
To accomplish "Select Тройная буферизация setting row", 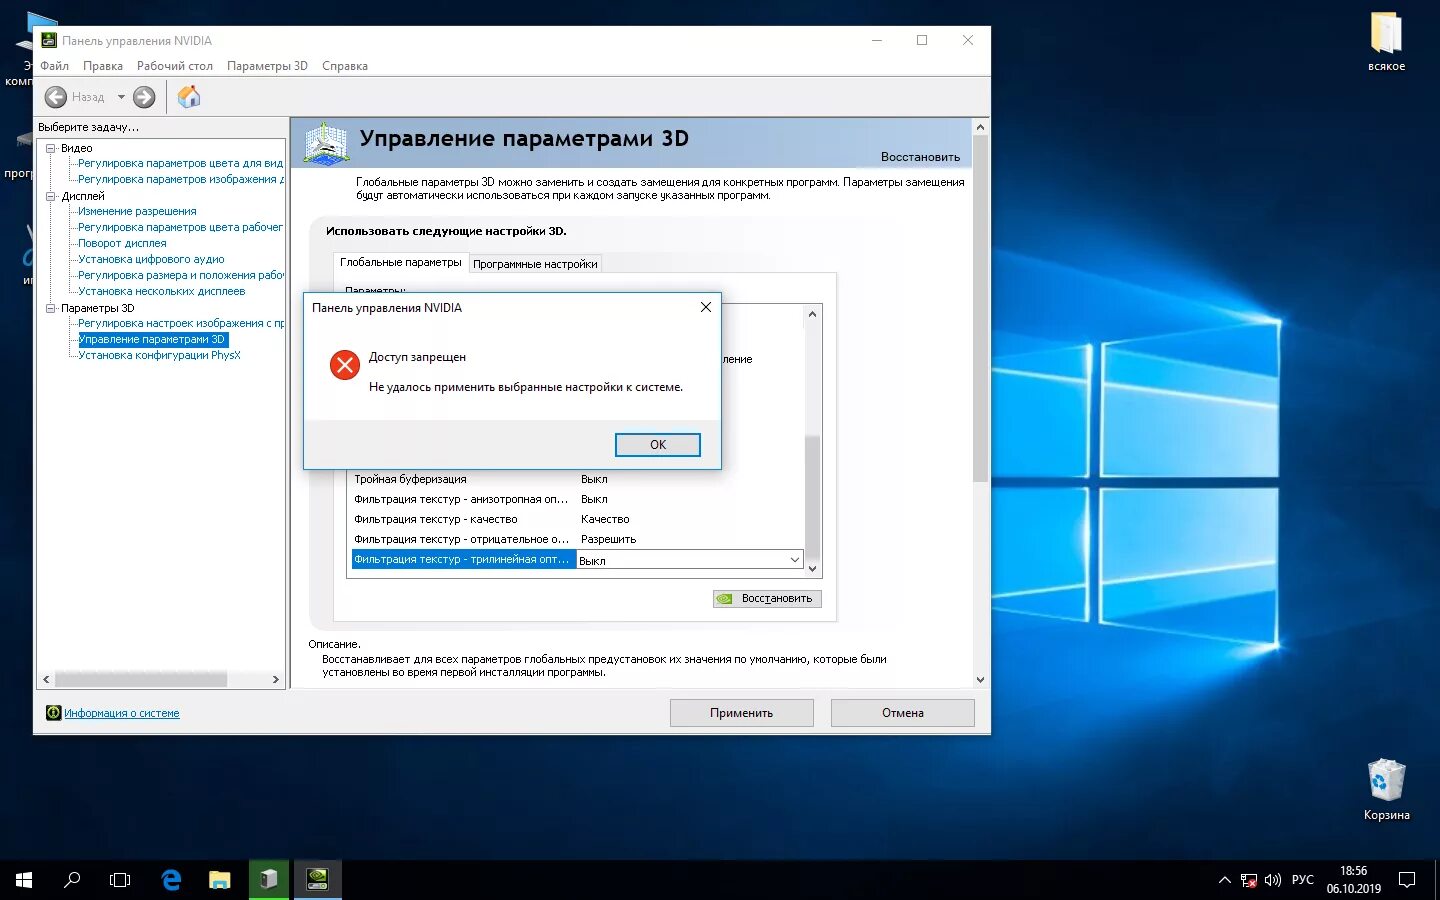I will pos(576,479).
